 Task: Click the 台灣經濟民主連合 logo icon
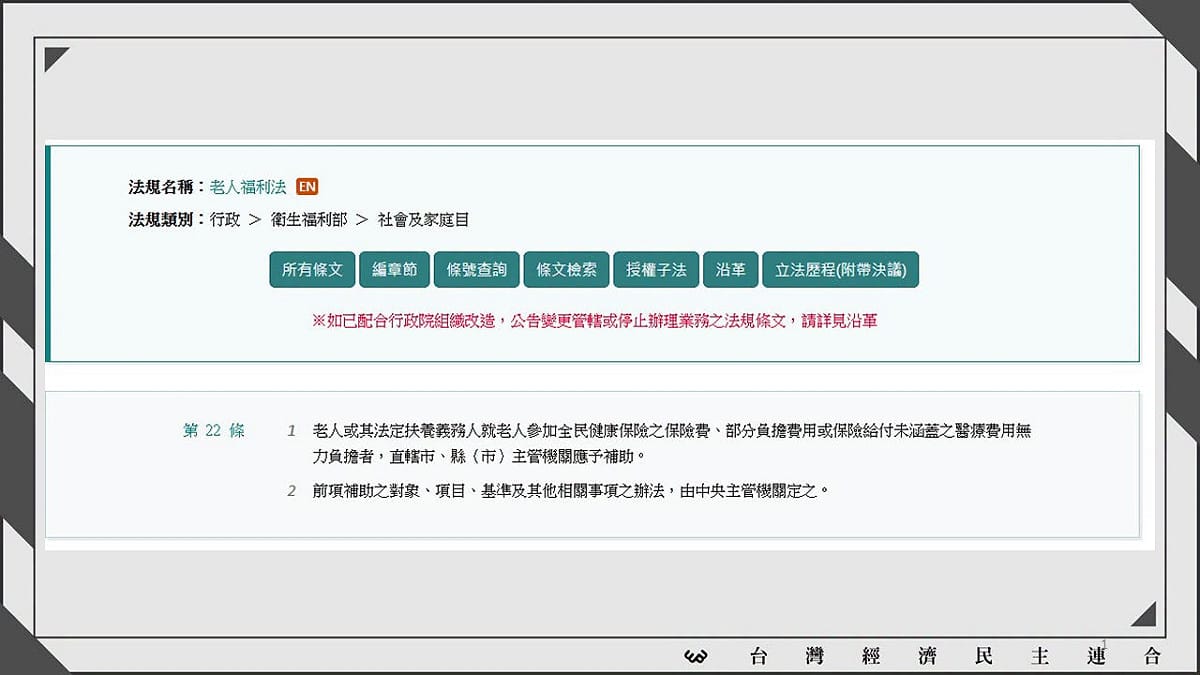click(x=696, y=656)
